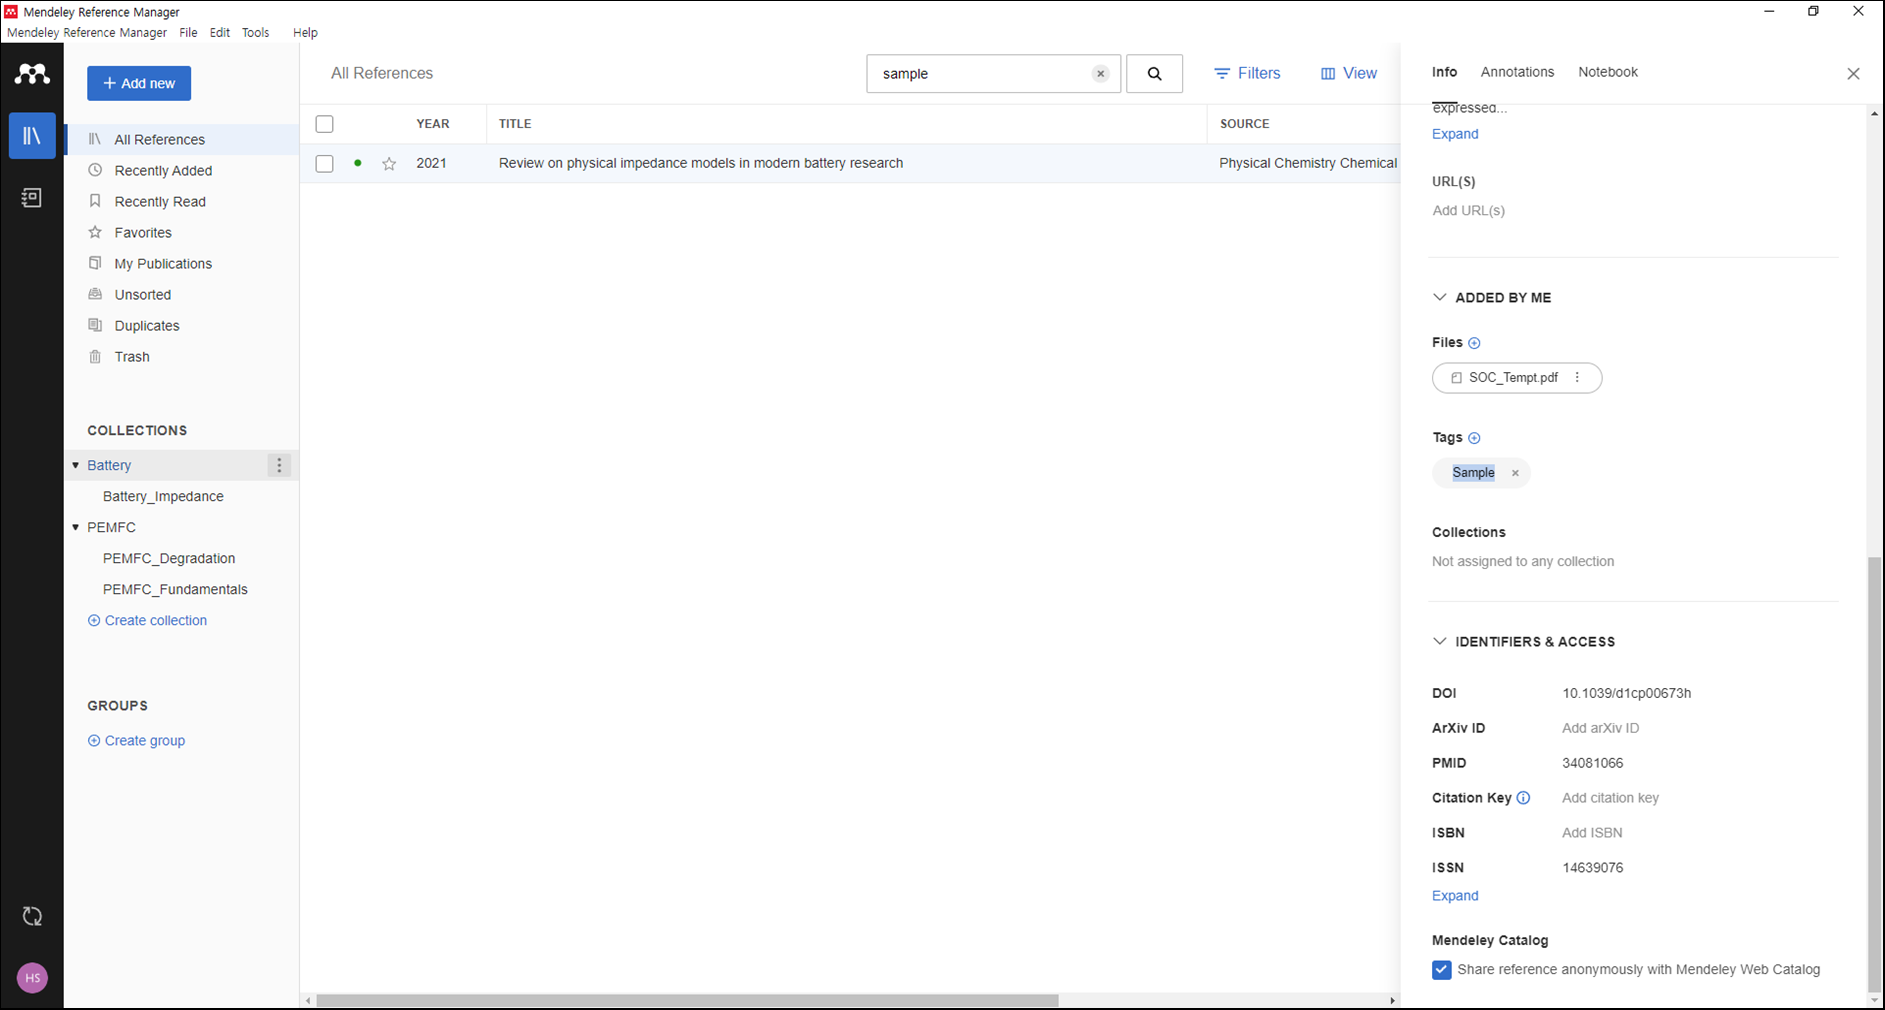Click the Citation Key info icon

point(1523,798)
